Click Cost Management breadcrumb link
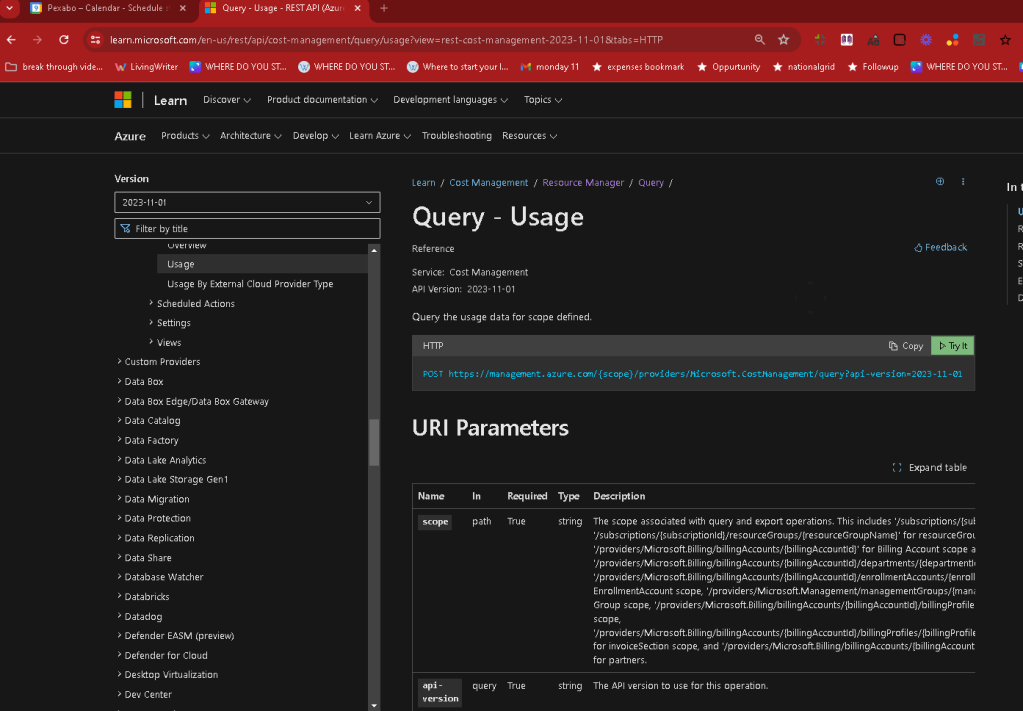Screen dimensions: 1023x711 tap(489, 183)
